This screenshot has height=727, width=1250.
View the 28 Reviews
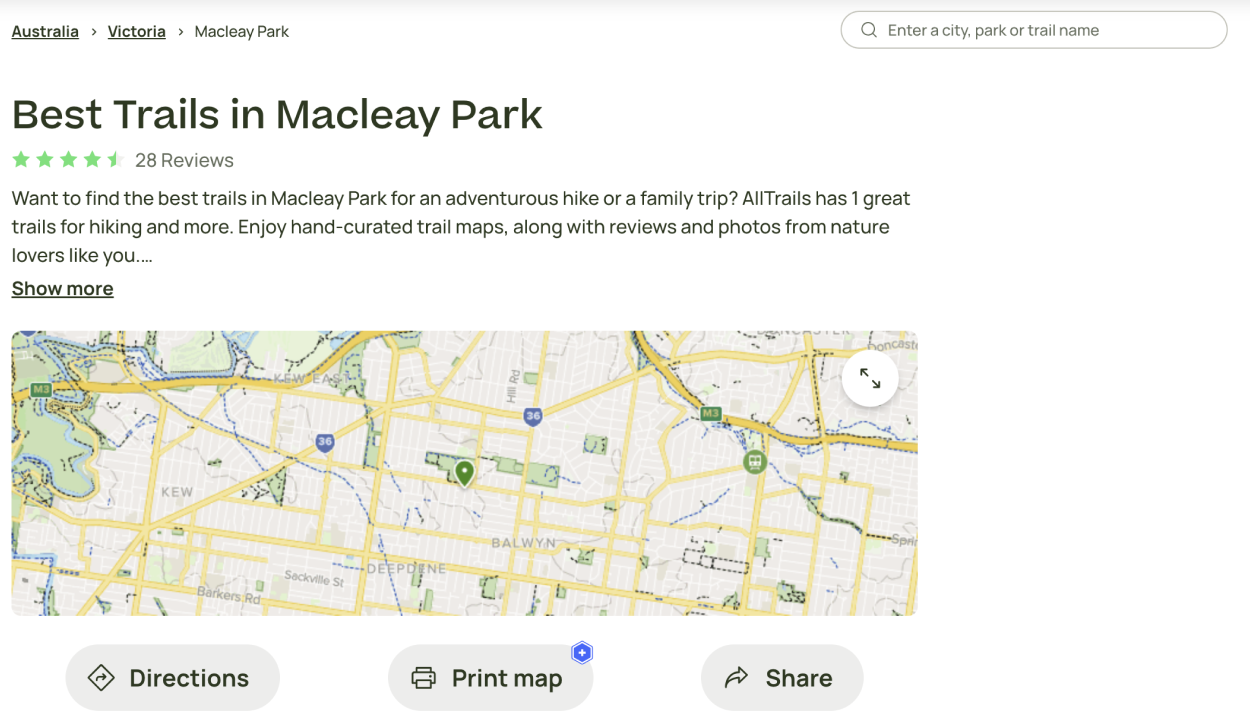(184, 160)
